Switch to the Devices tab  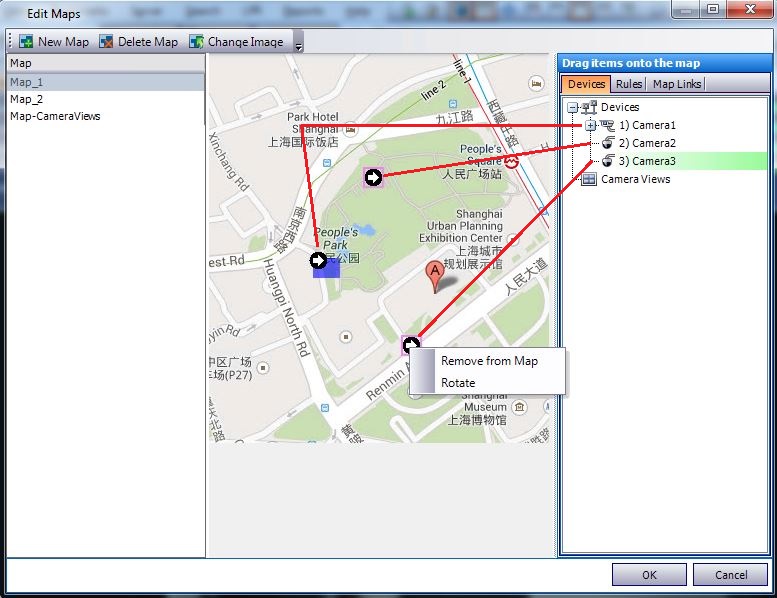pos(586,84)
